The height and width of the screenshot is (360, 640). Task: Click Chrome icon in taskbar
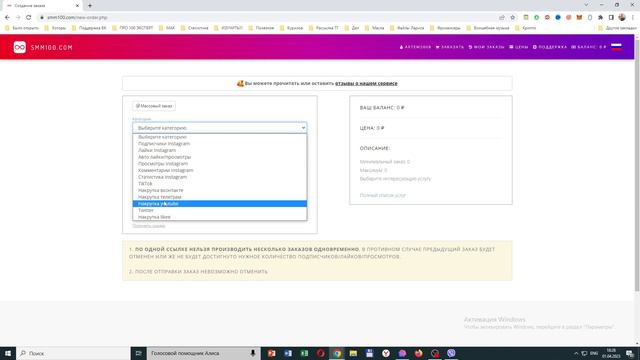337,353
